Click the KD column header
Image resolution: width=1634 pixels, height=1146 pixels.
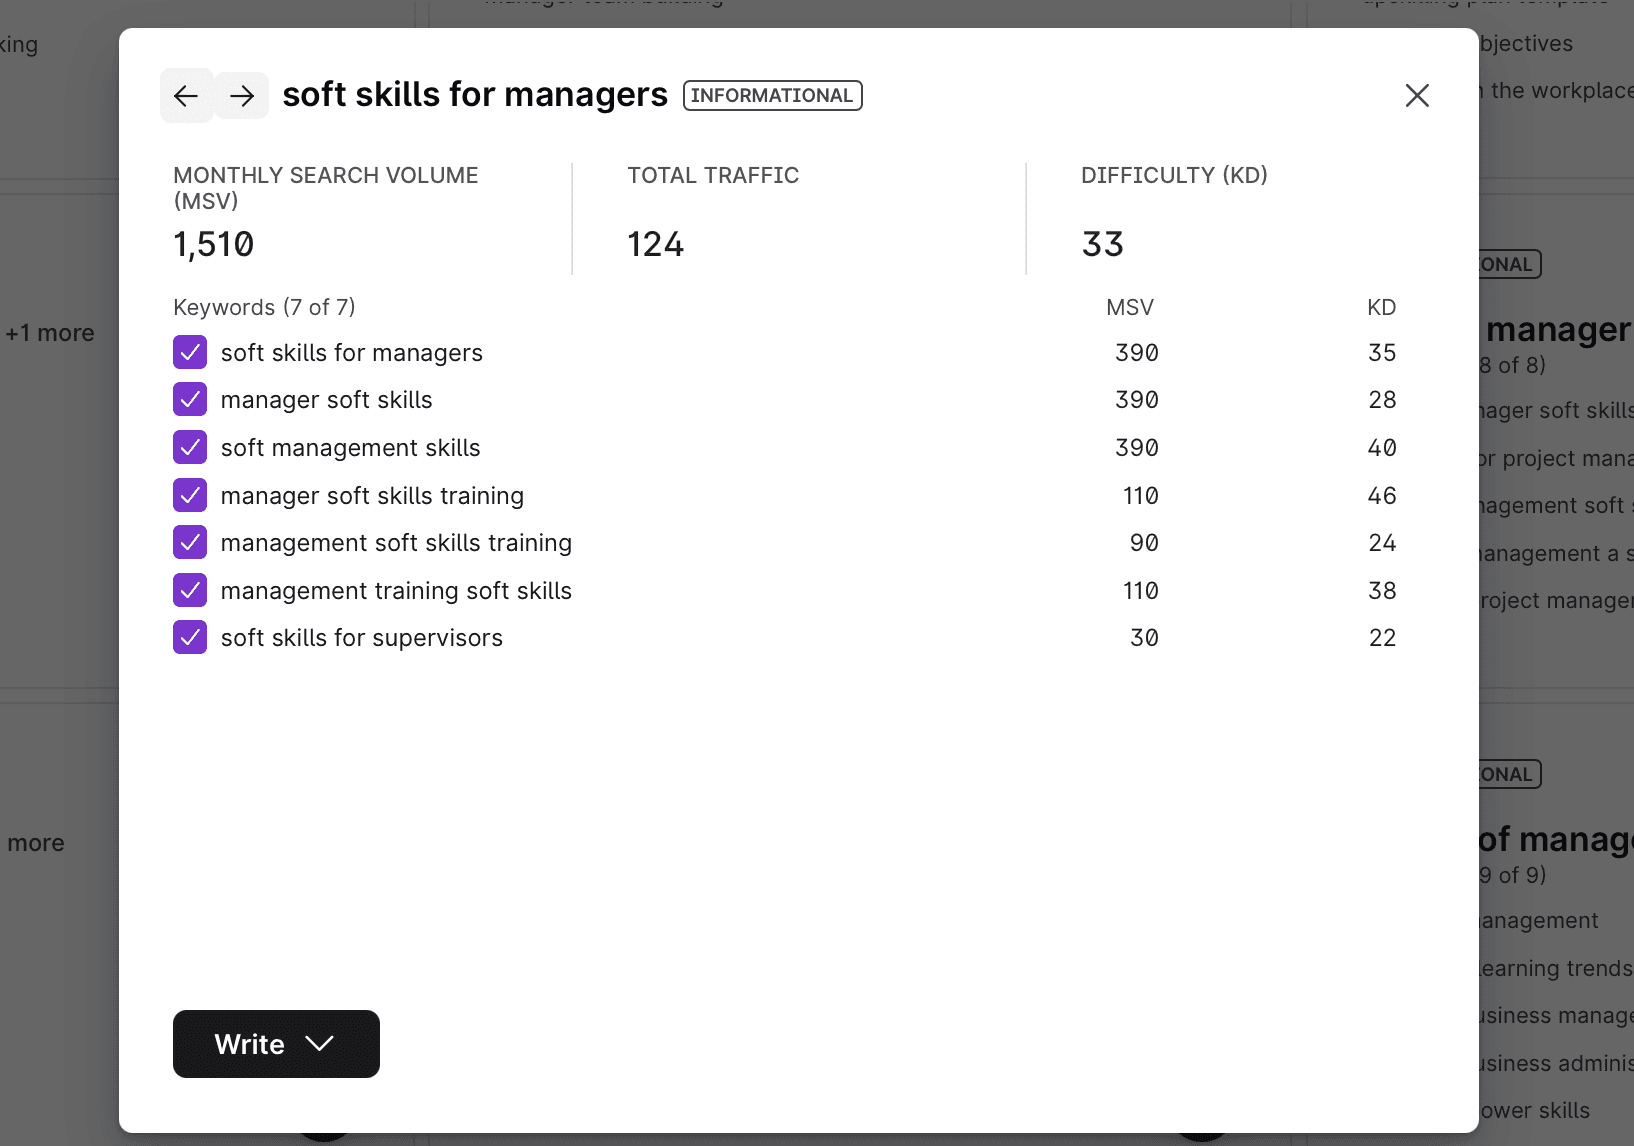[1381, 308]
